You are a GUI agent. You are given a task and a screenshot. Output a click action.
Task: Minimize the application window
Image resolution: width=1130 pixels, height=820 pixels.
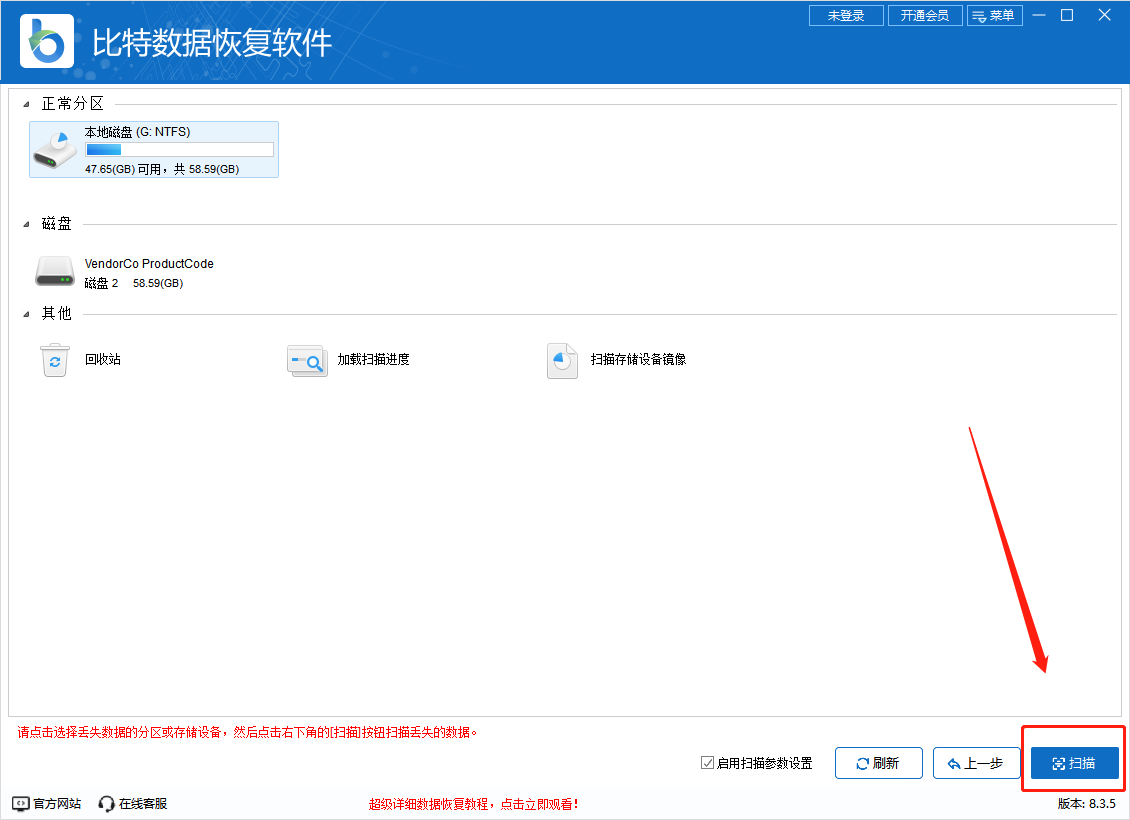click(x=1039, y=15)
